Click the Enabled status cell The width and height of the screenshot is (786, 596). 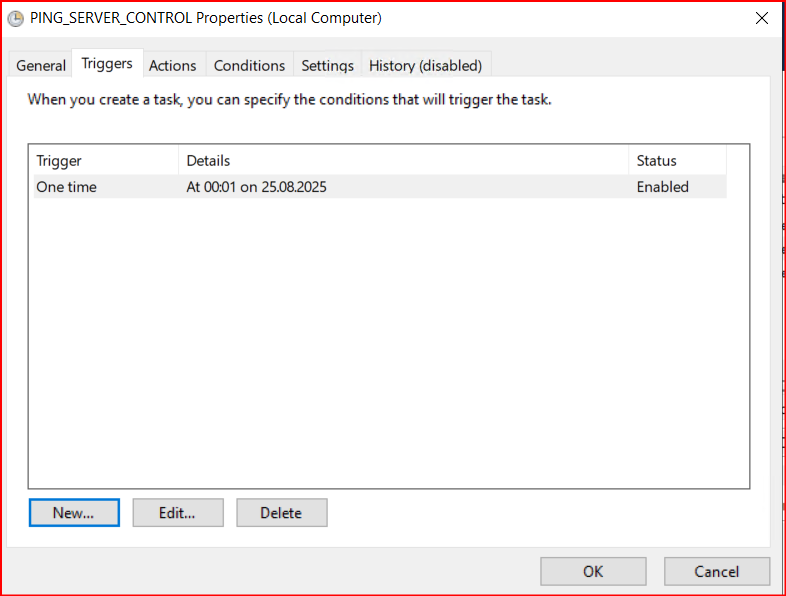(663, 187)
